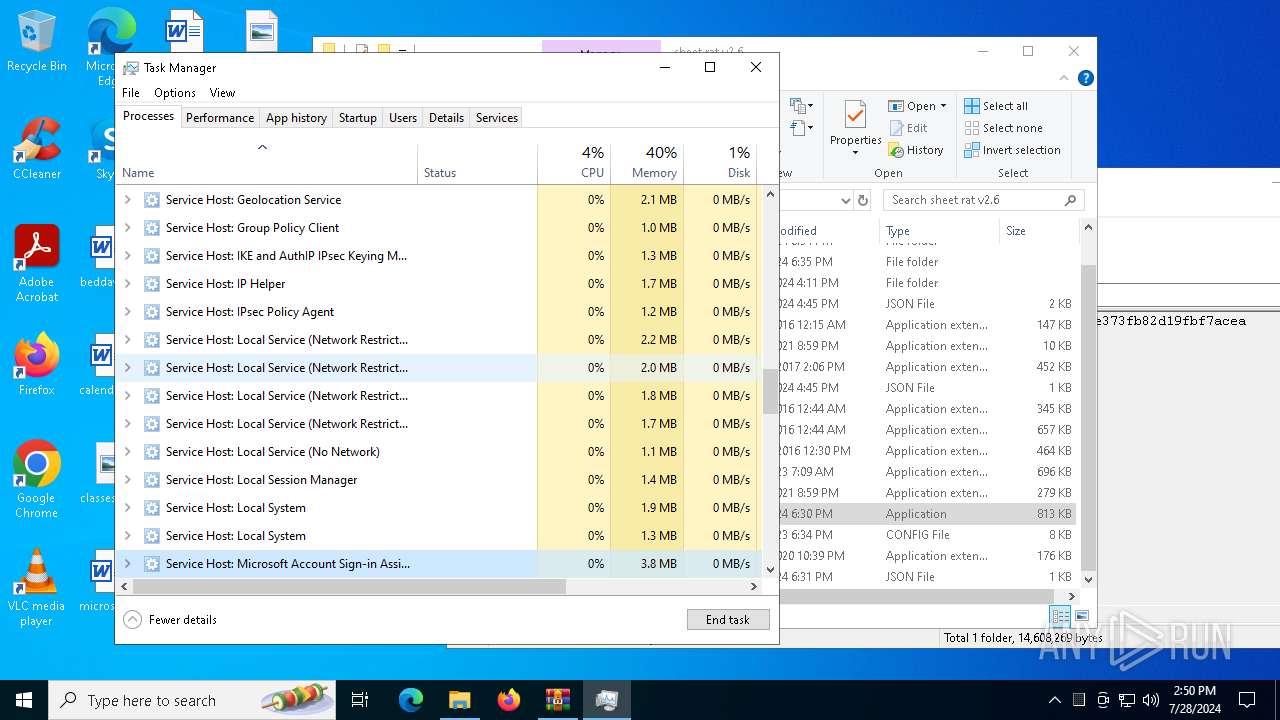Click the End task button

pos(728,620)
